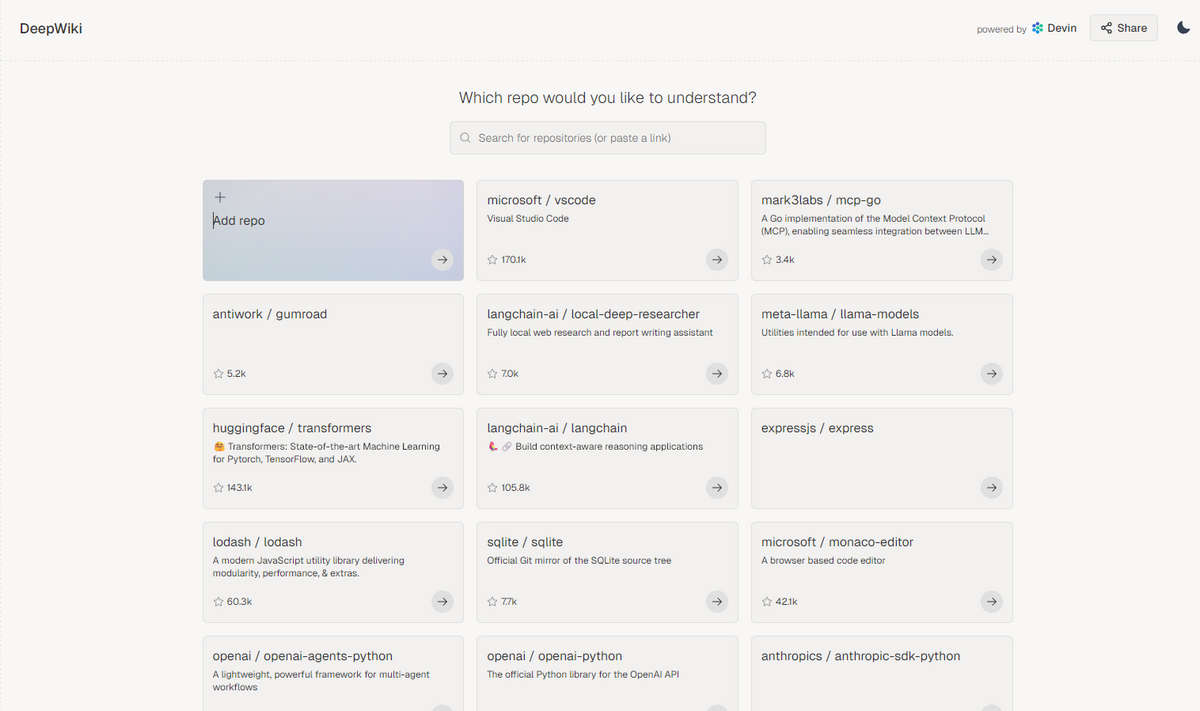Click 'Official Git mirror of the SQLite' text

click(579, 560)
